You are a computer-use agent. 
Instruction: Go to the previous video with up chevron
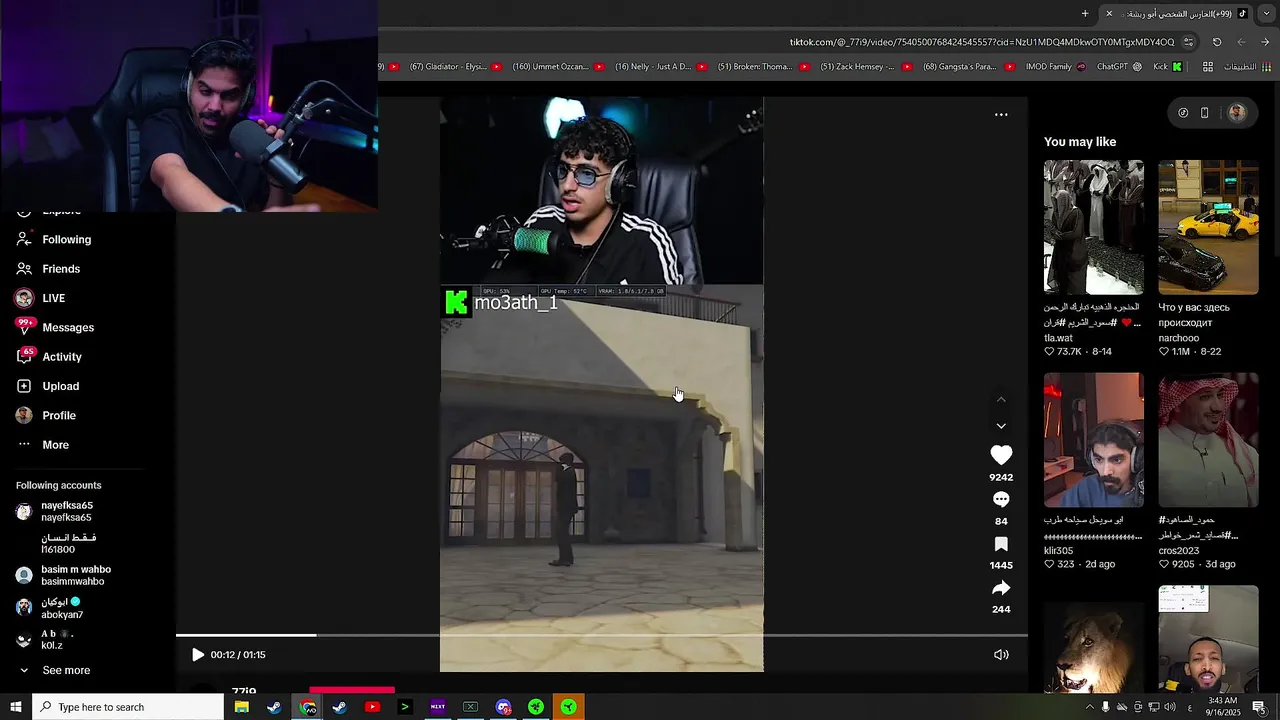(x=1001, y=400)
